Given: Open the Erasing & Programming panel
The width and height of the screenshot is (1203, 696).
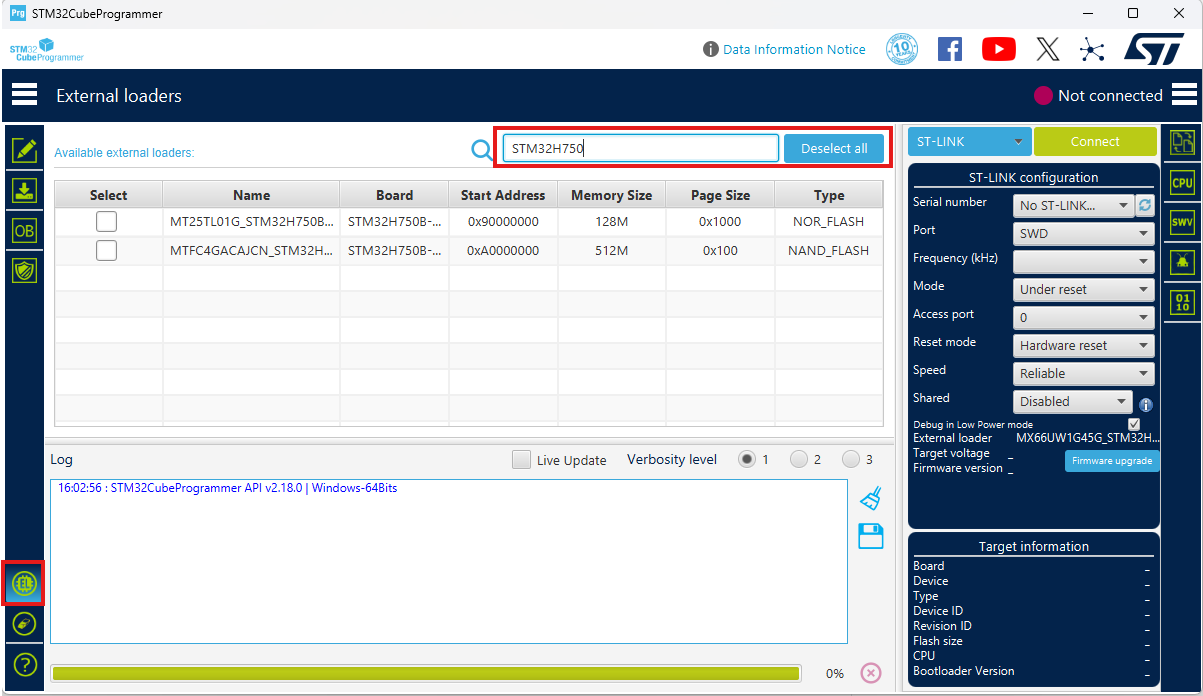Looking at the screenshot, I should (22, 190).
